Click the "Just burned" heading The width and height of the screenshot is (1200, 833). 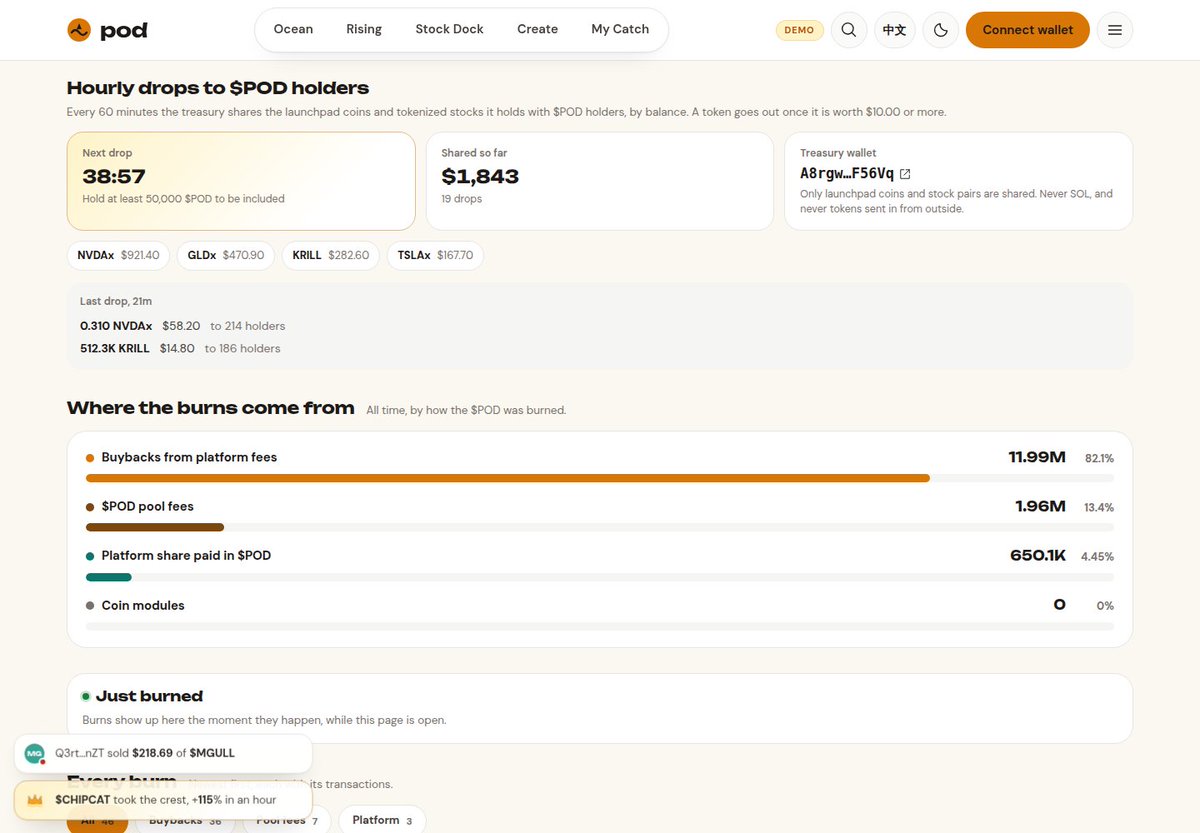[149, 696]
